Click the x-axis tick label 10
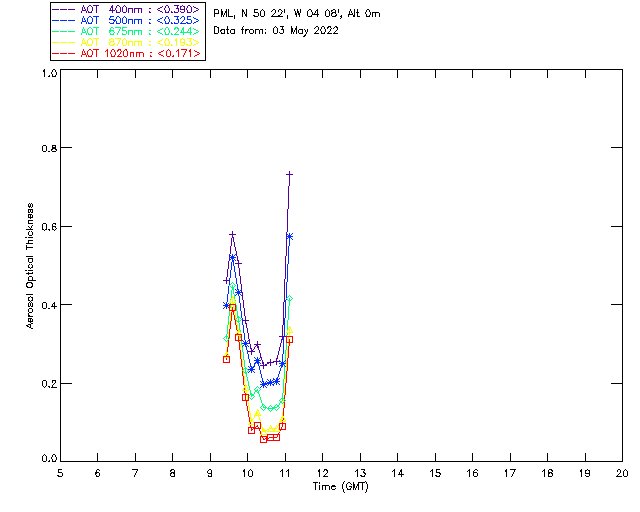This screenshot has height=512, width=640. [x=247, y=473]
